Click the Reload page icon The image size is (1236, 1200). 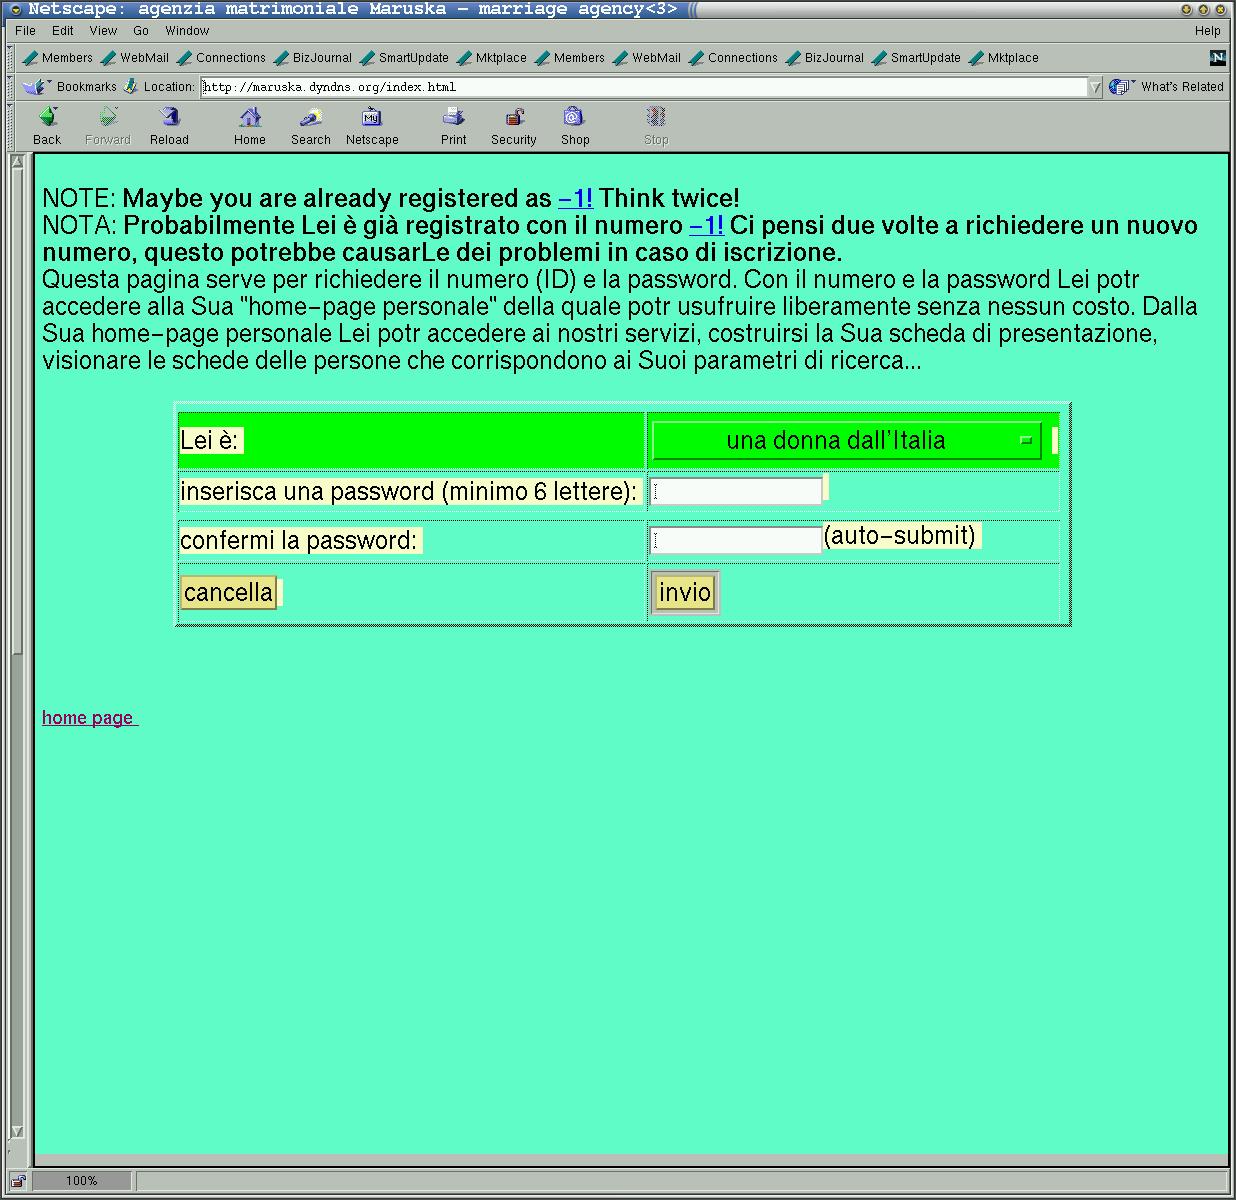coord(169,118)
